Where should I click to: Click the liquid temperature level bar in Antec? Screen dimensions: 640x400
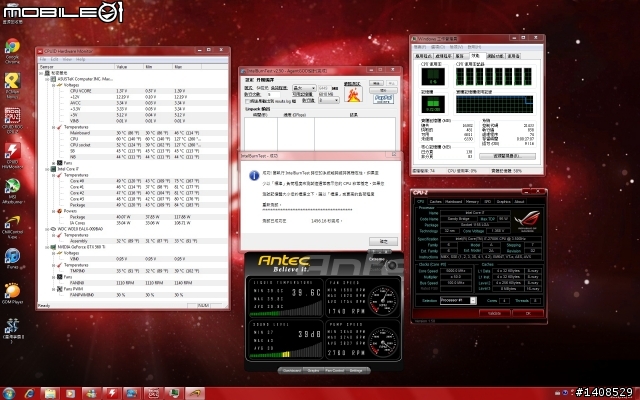(x=285, y=309)
